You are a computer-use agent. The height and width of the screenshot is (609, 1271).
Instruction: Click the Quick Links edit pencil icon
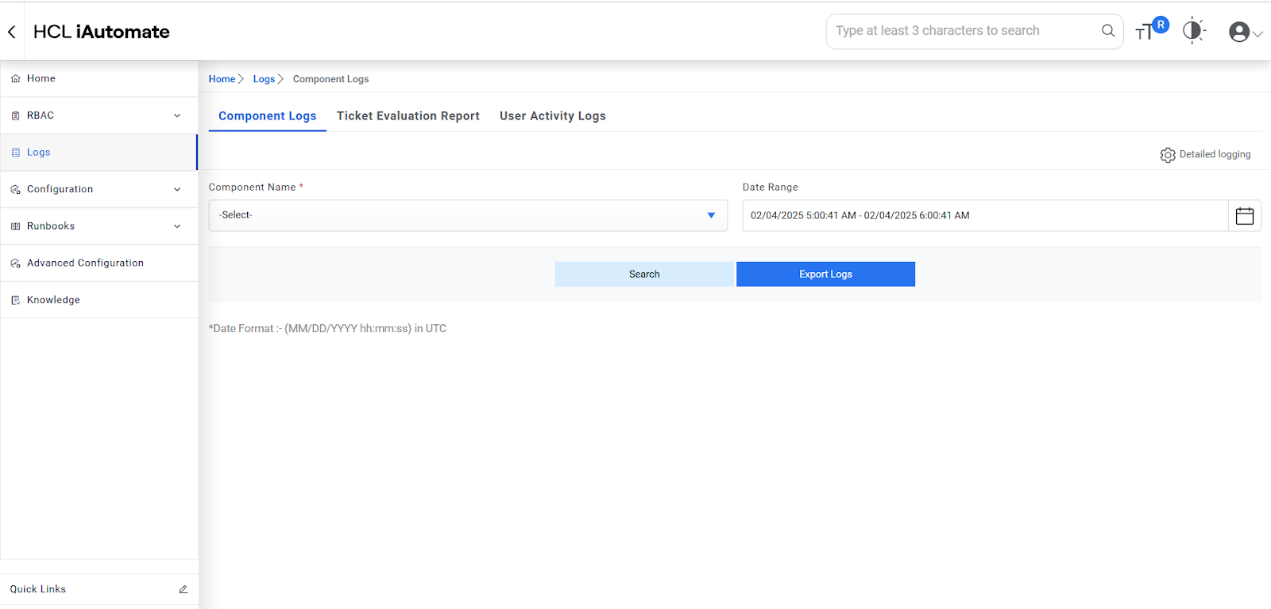[x=183, y=589]
